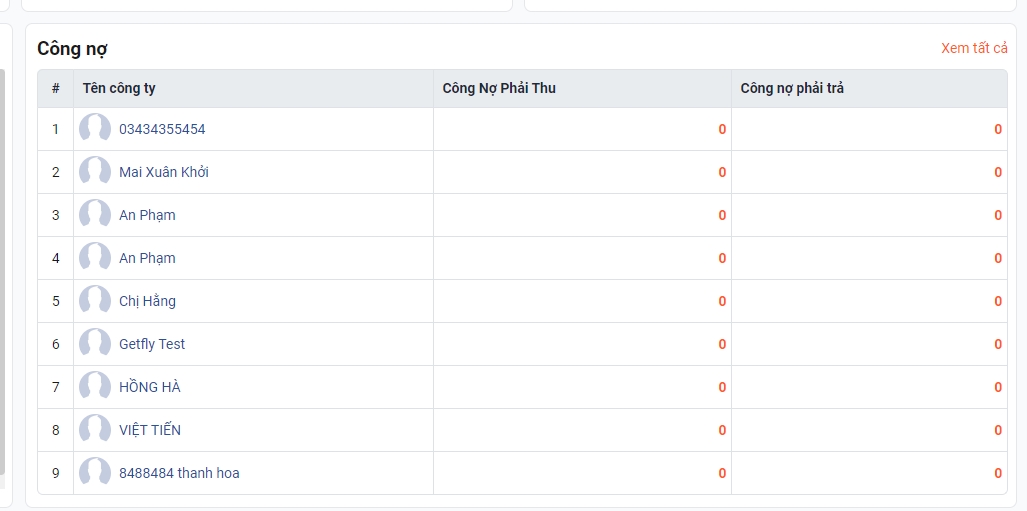Open the avatar icon for HỒNG HÀ
1027x511 pixels.
point(95,387)
